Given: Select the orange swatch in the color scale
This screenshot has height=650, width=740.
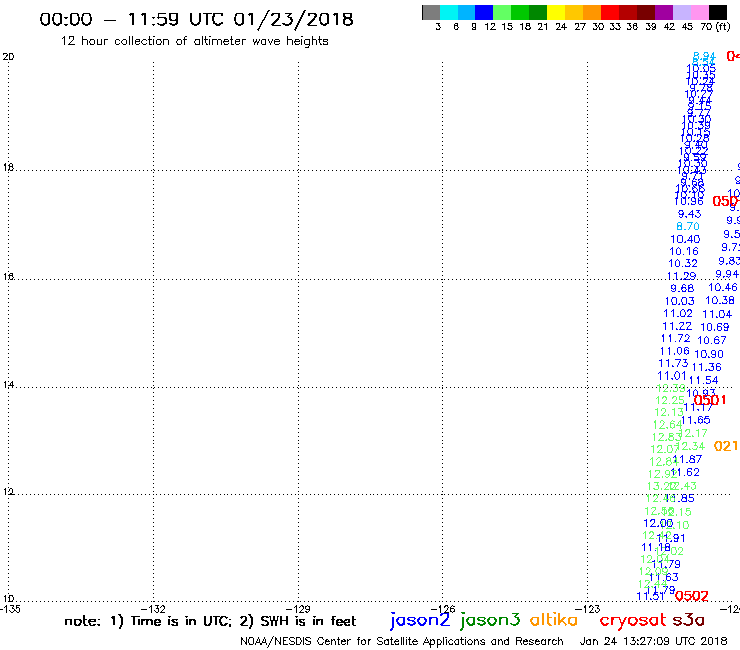Looking at the screenshot, I should click(x=592, y=12).
